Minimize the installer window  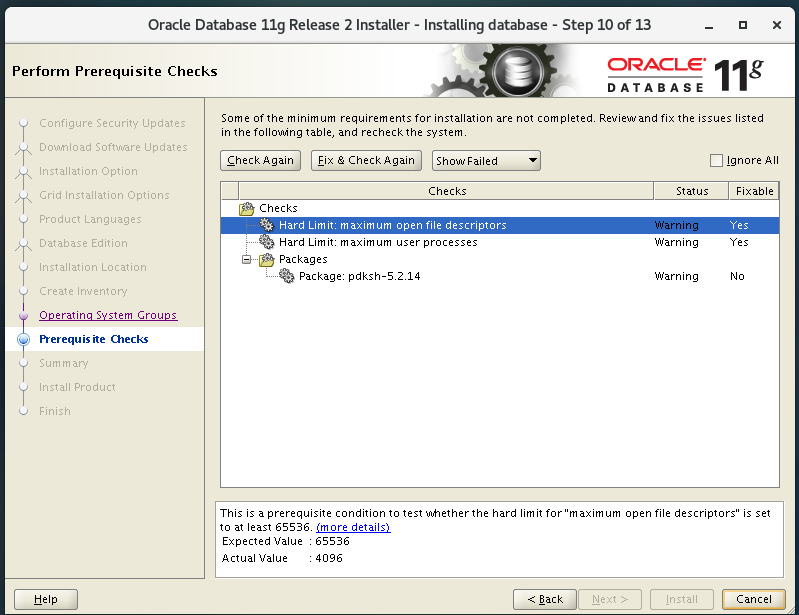708,25
